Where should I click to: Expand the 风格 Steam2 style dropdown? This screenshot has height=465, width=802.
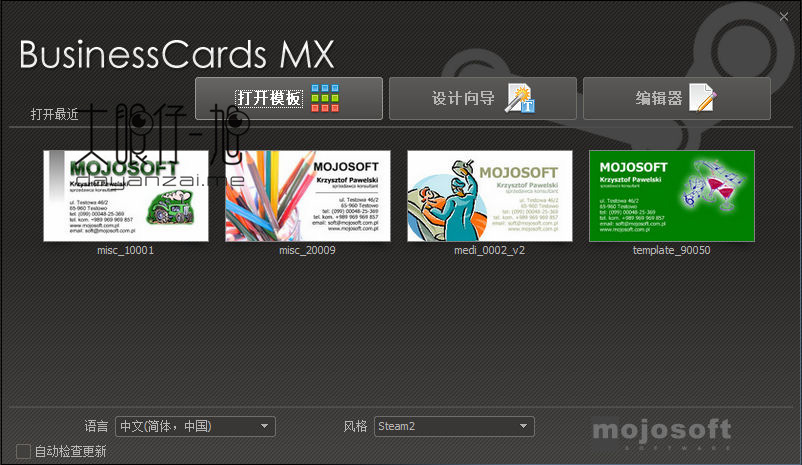click(x=454, y=426)
